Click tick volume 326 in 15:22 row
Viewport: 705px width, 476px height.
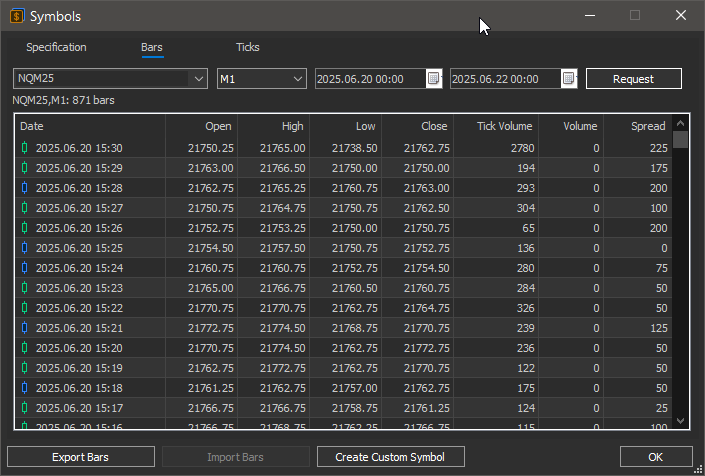pos(526,308)
